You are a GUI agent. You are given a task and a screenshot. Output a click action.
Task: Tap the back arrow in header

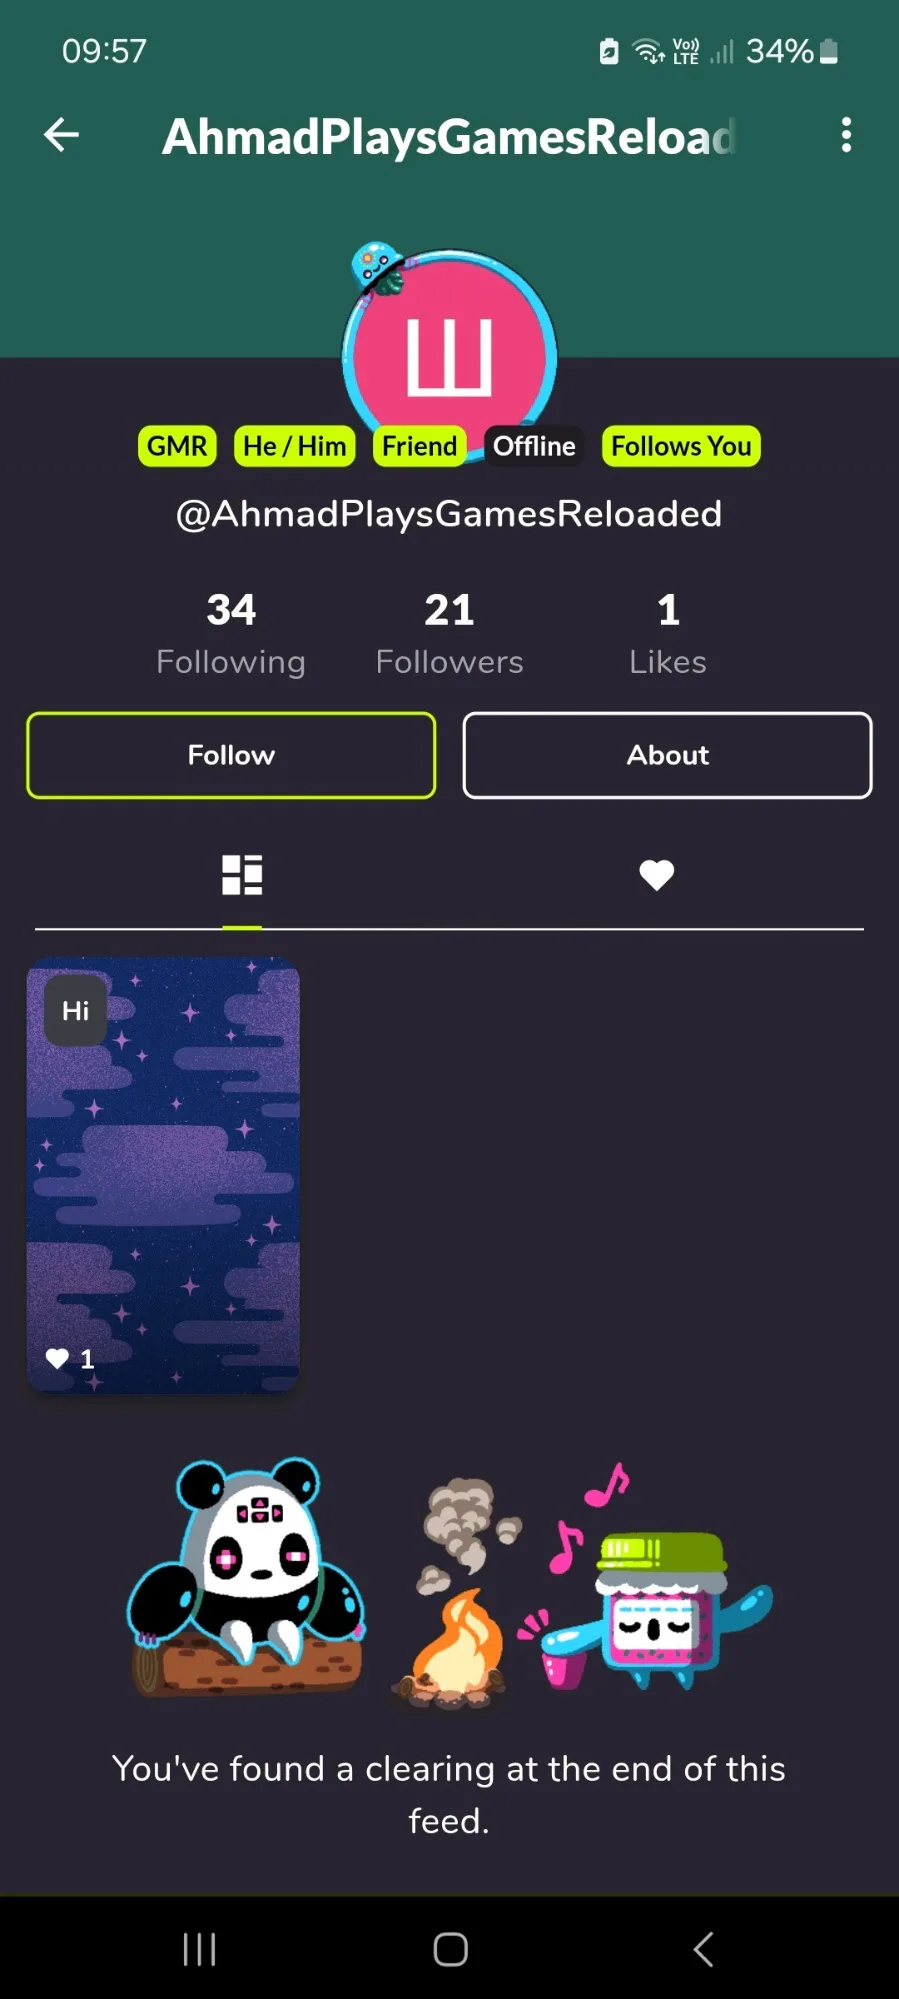[61, 135]
